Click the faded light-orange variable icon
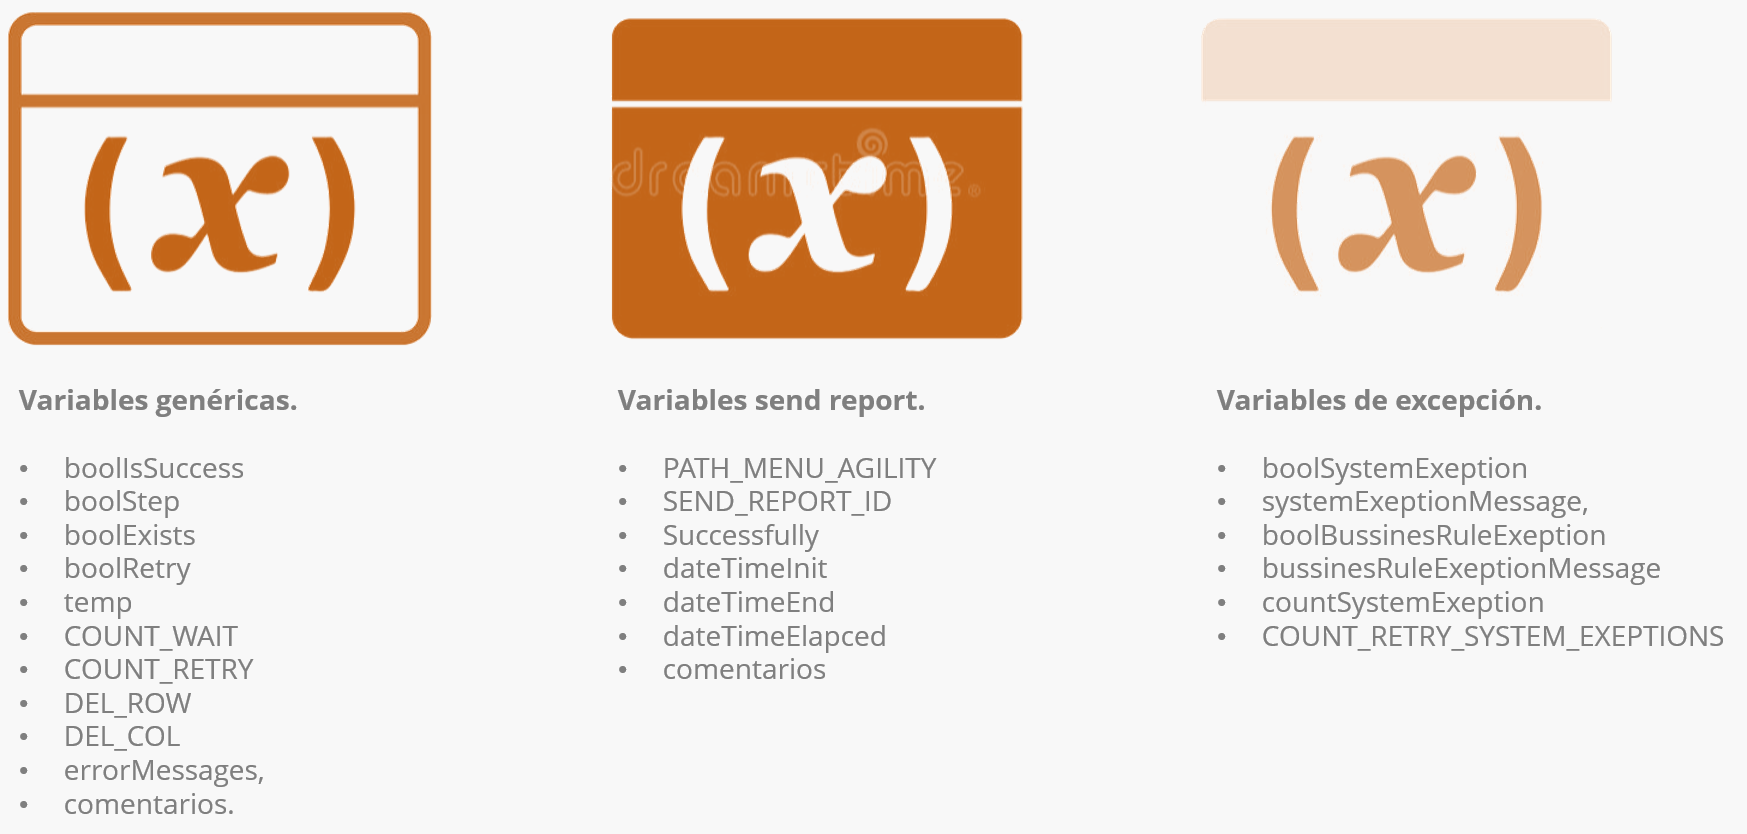 (1405, 212)
